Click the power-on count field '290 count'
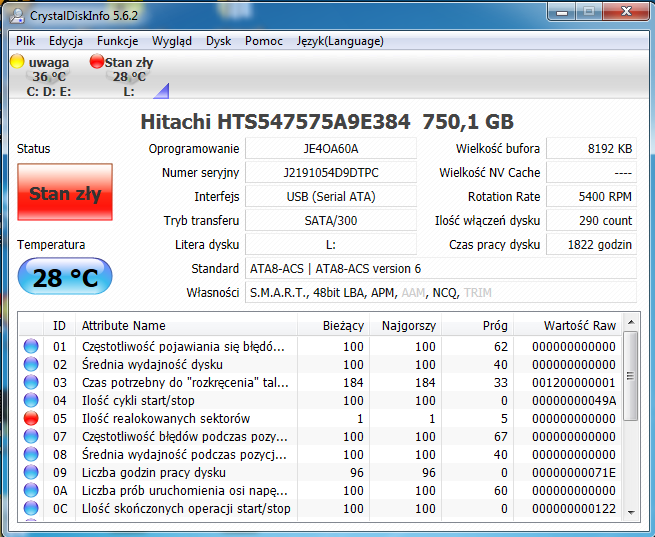The height and width of the screenshot is (537, 655). pyautogui.click(x=592, y=220)
